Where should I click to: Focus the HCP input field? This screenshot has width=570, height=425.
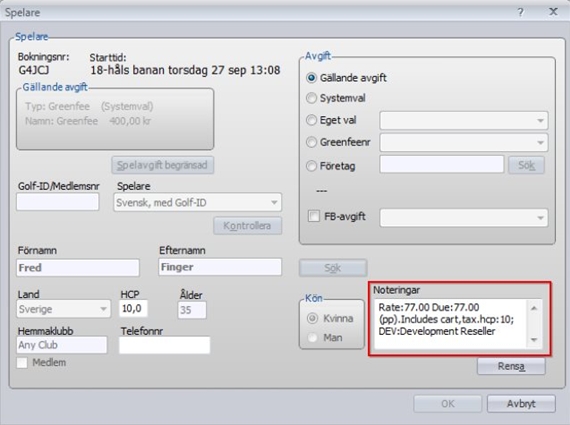(133, 309)
